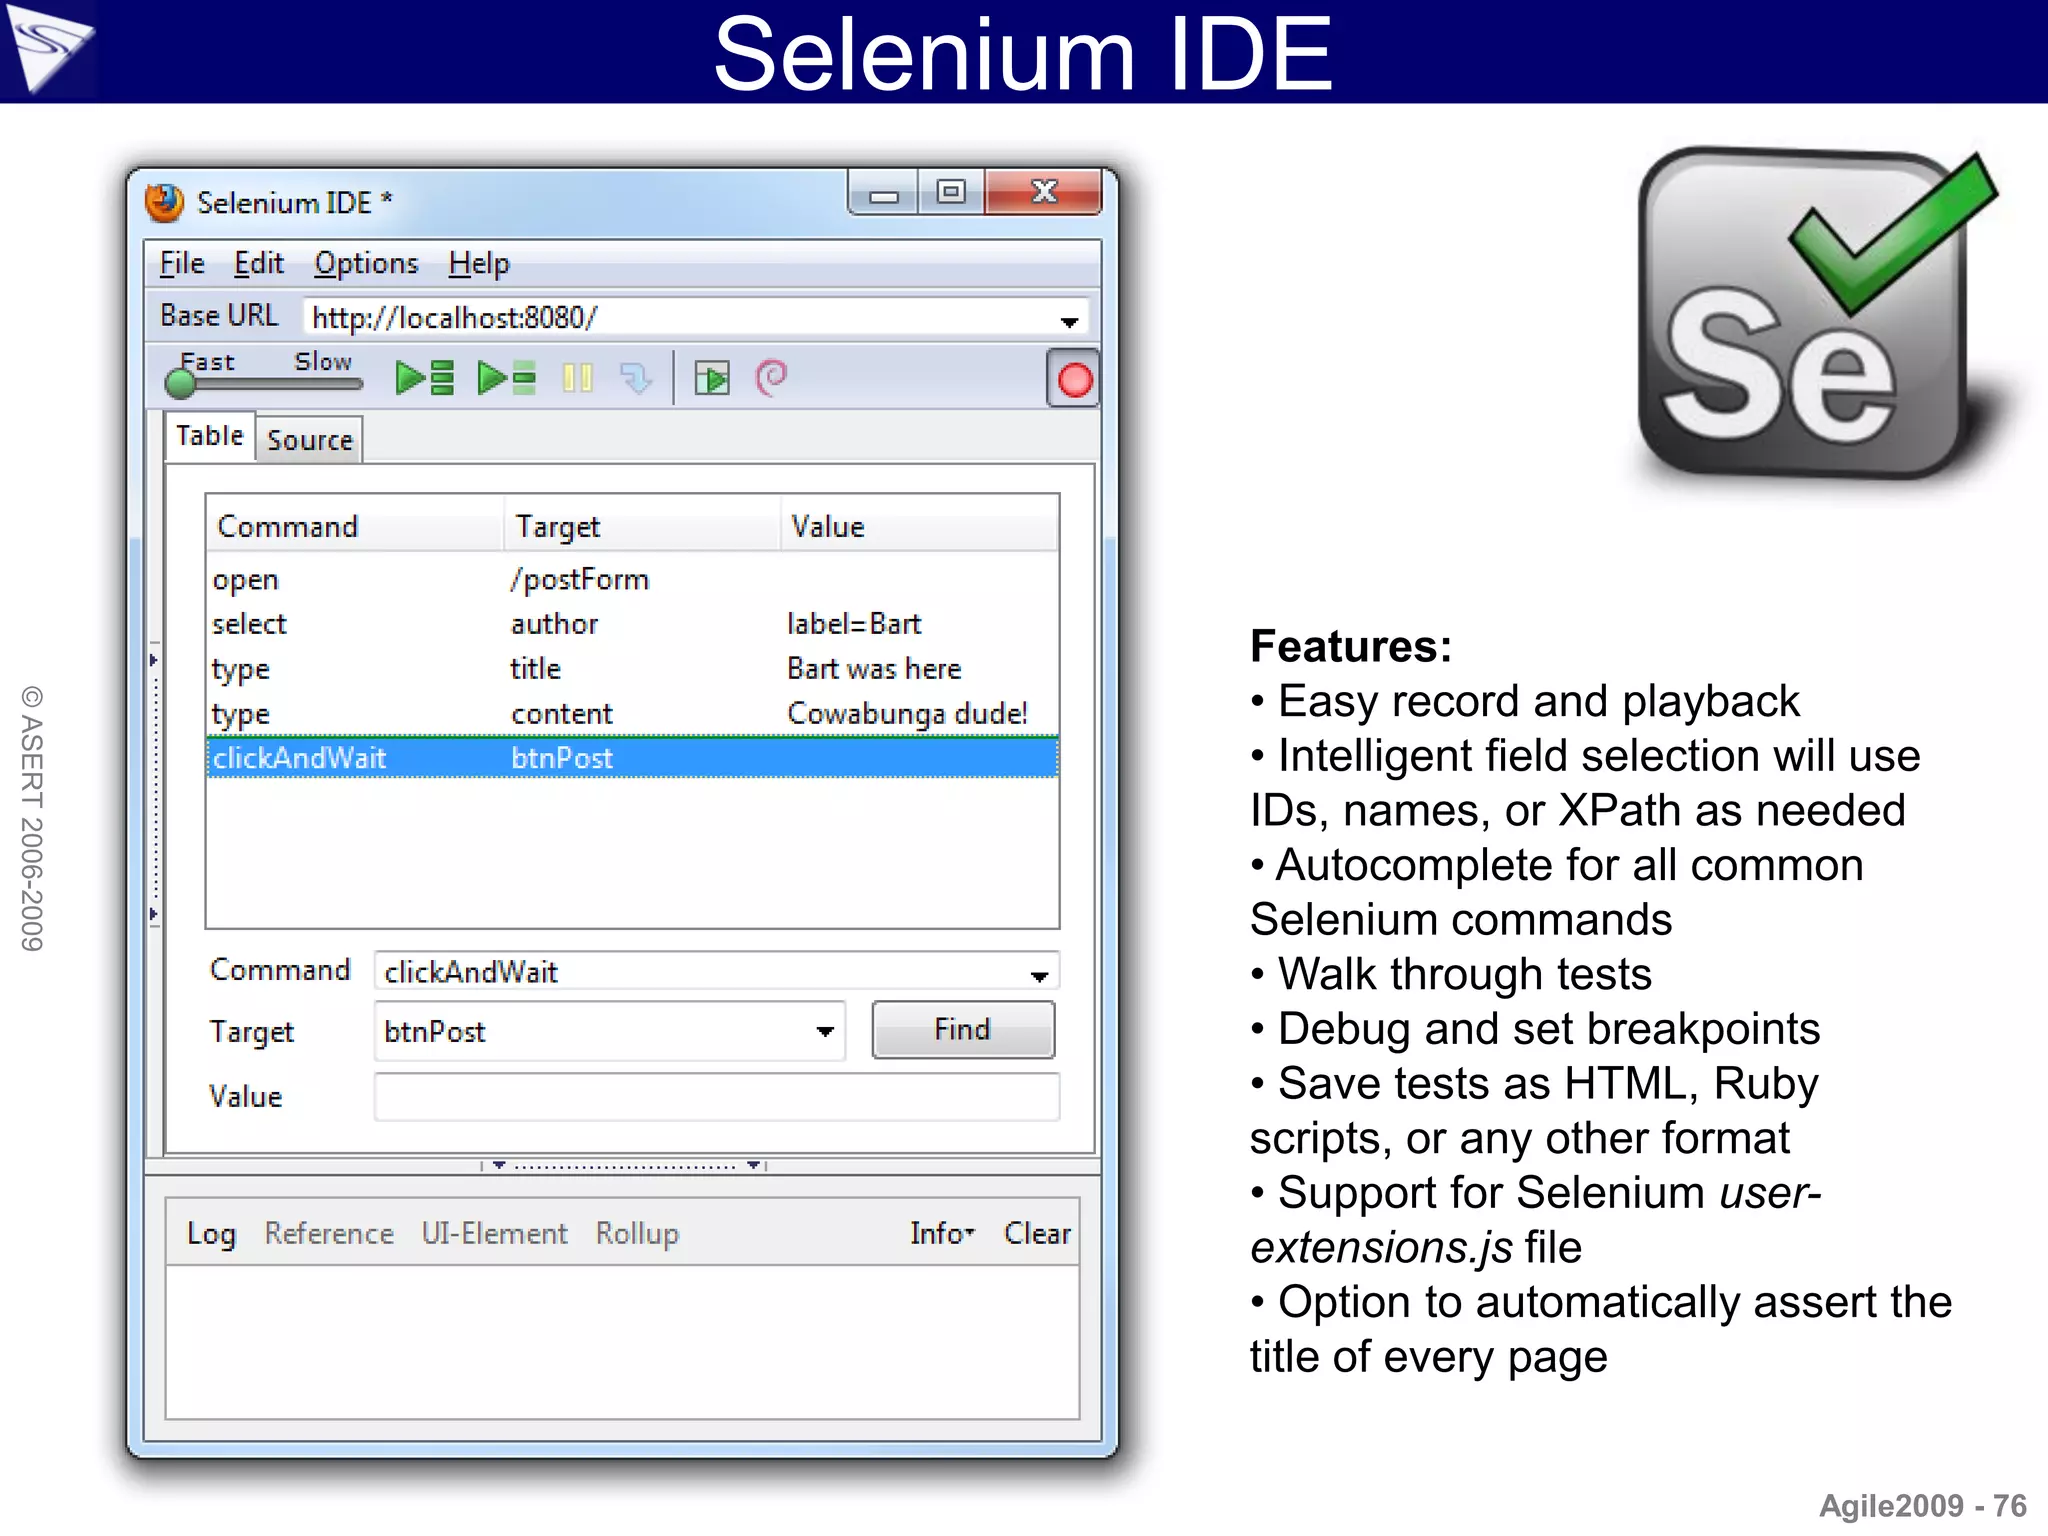Viewport: 2048px width, 1536px height.
Task: Click the Command column header
Action: pyautogui.click(x=354, y=526)
